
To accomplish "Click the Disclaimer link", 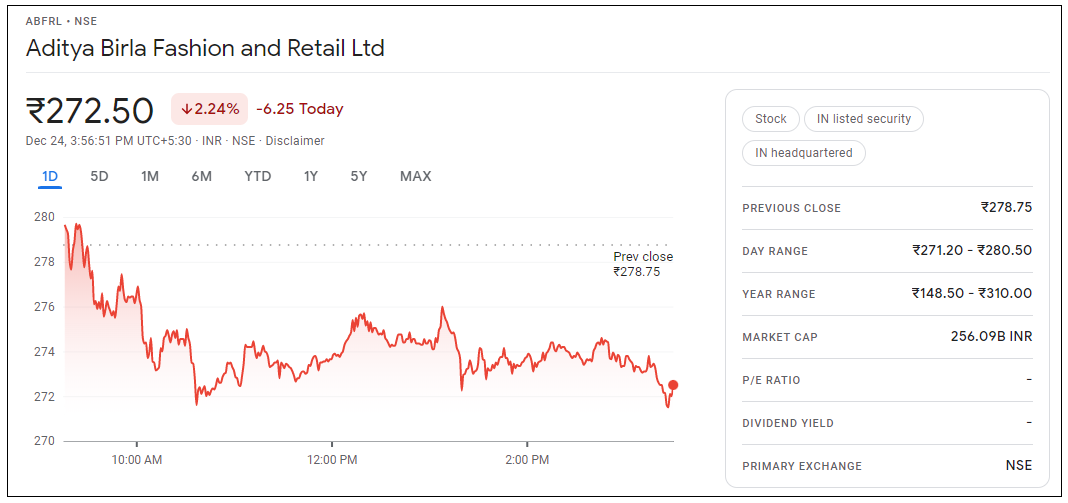I will [x=295, y=141].
